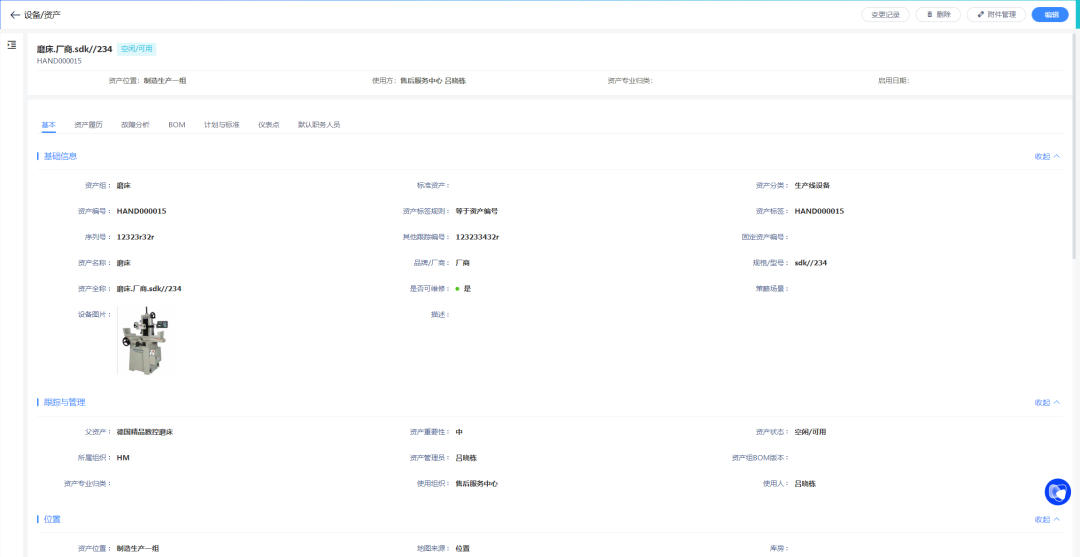Go to the 仪表点 tab
The height and width of the screenshot is (557, 1080).
(268, 125)
